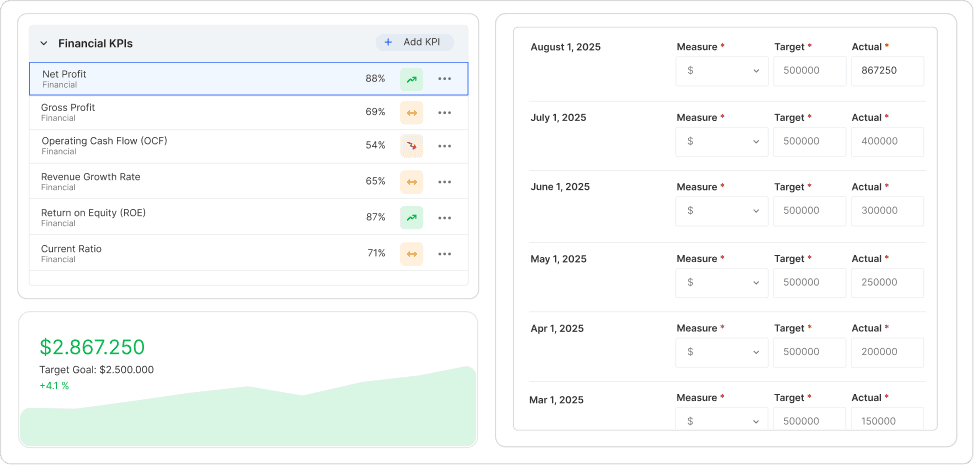This screenshot has width=974, height=465.
Task: Click the May 1, 2025 Actual field
Action: [x=887, y=282]
